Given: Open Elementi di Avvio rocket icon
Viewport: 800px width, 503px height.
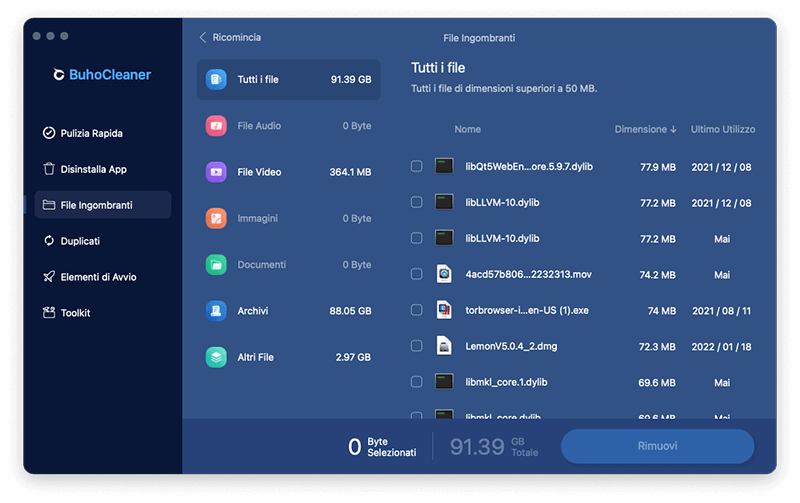Looking at the screenshot, I should (x=49, y=276).
